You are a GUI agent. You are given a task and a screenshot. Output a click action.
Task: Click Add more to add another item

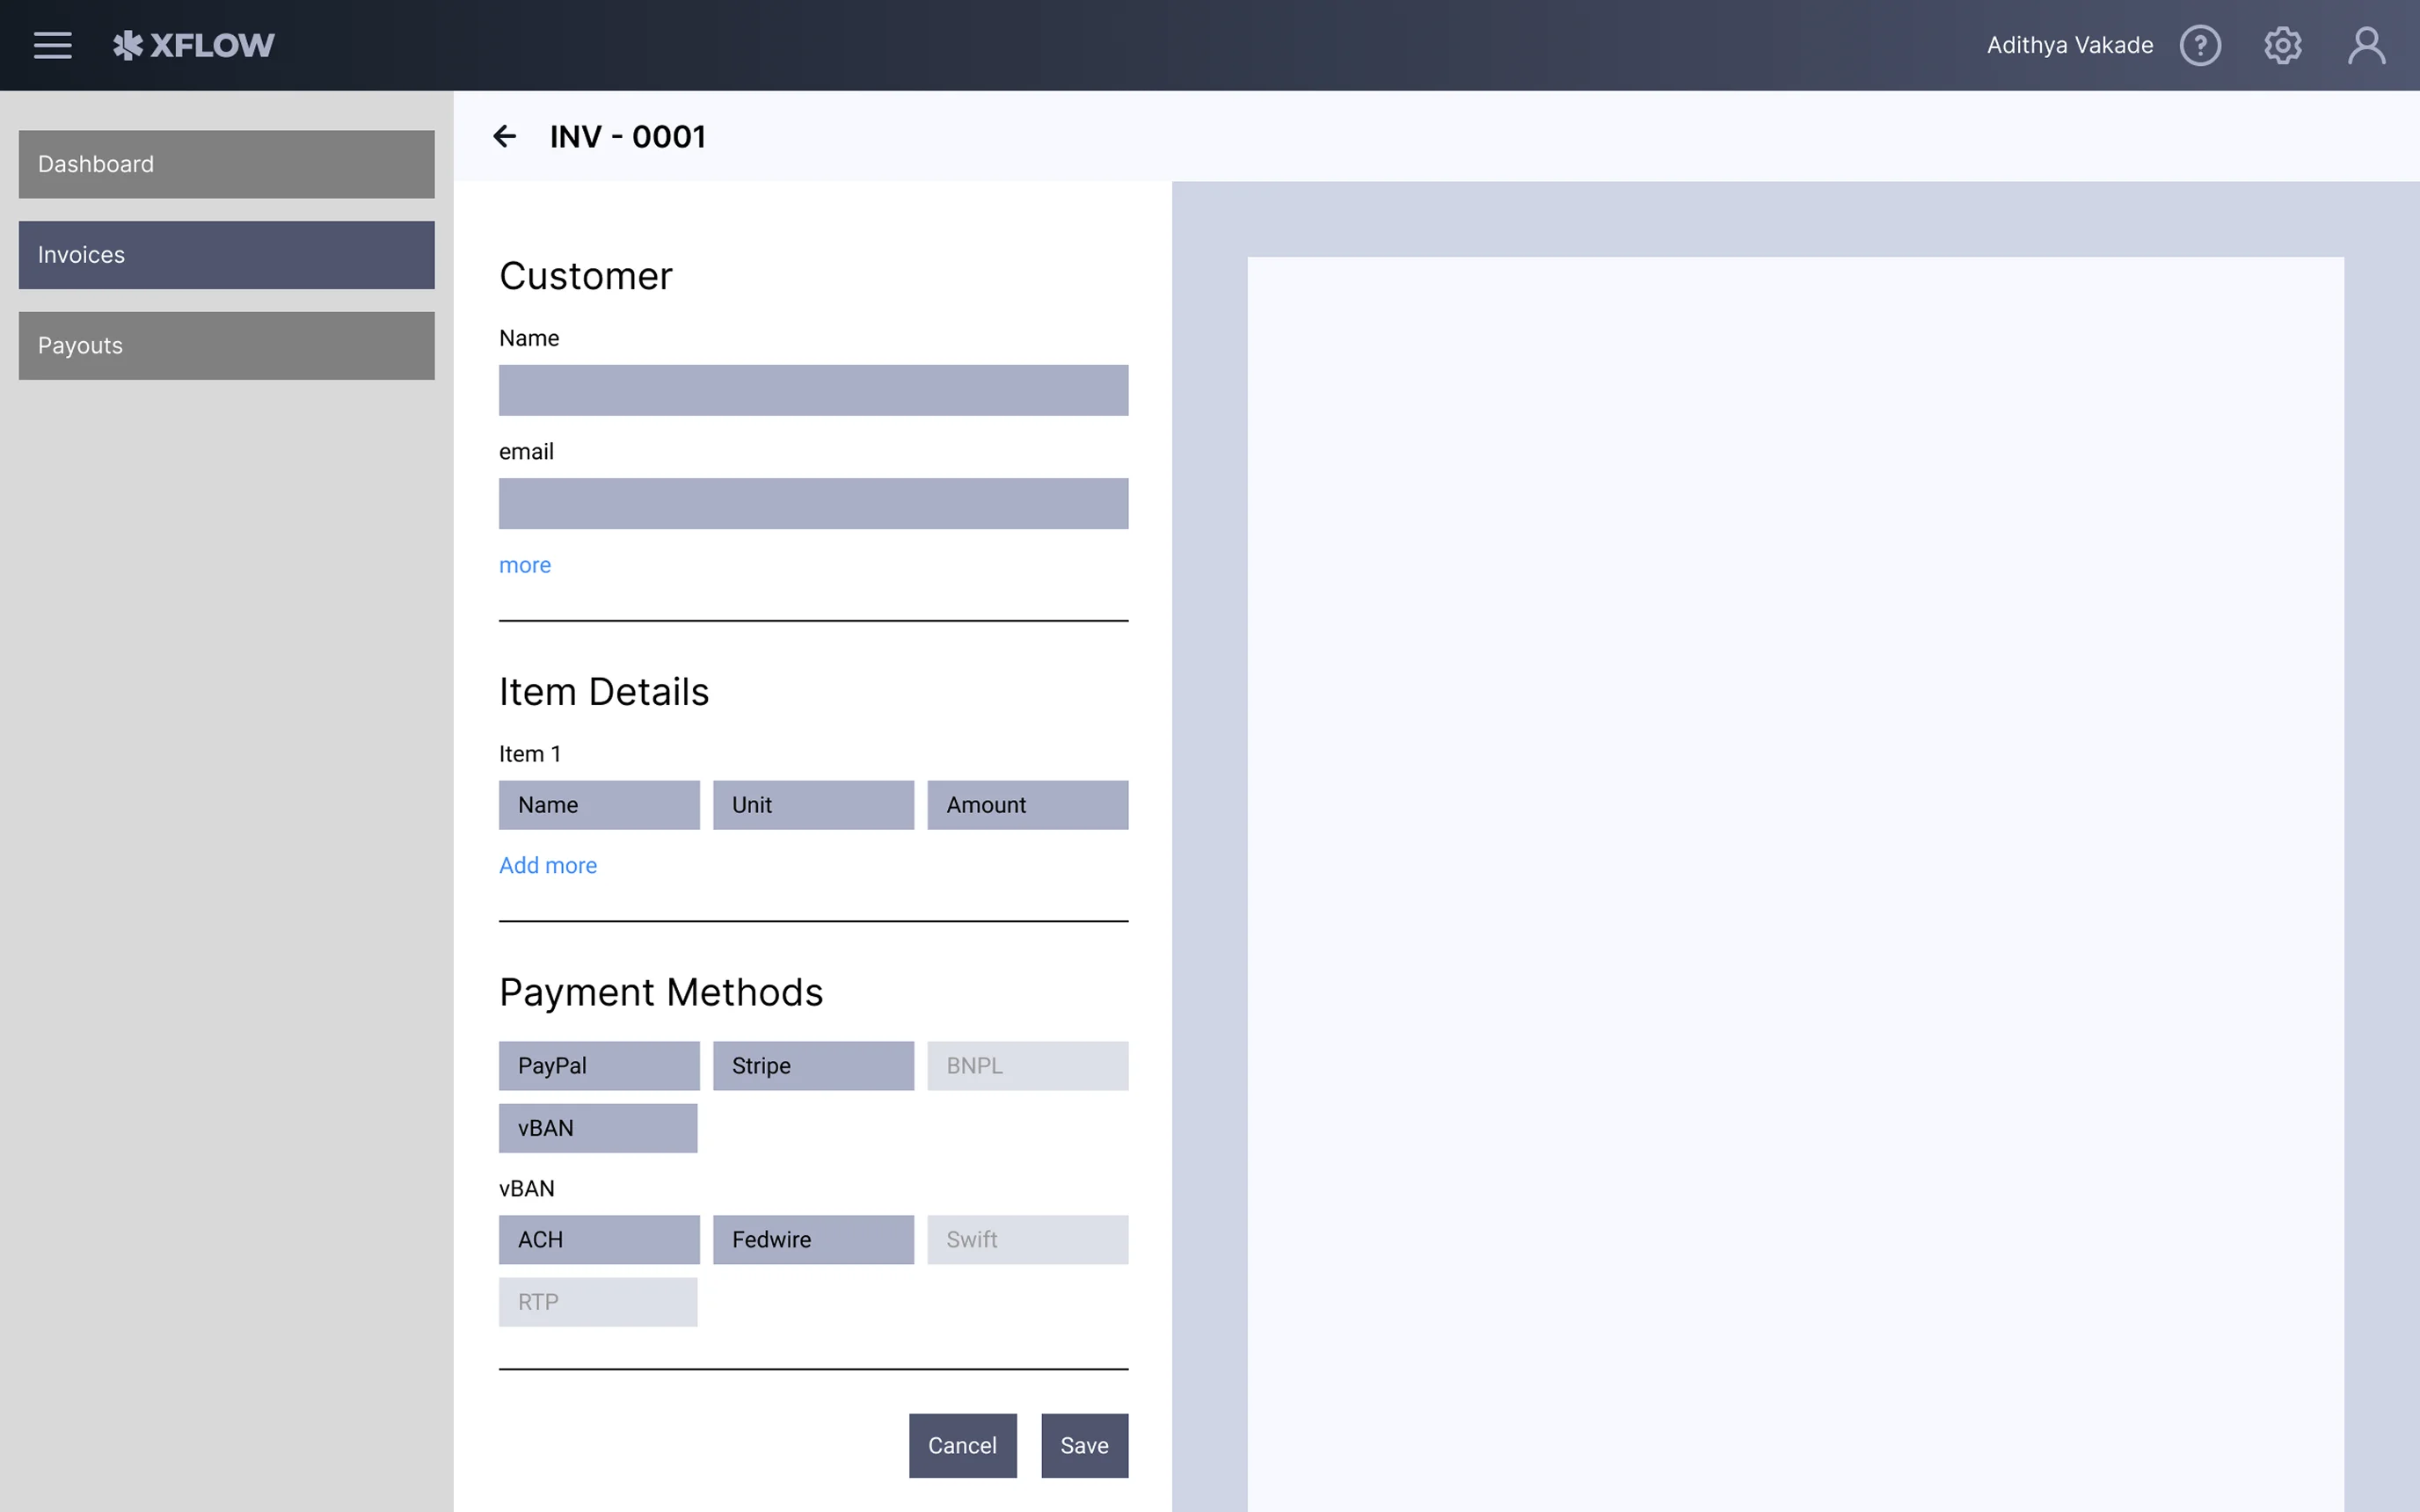[547, 864]
